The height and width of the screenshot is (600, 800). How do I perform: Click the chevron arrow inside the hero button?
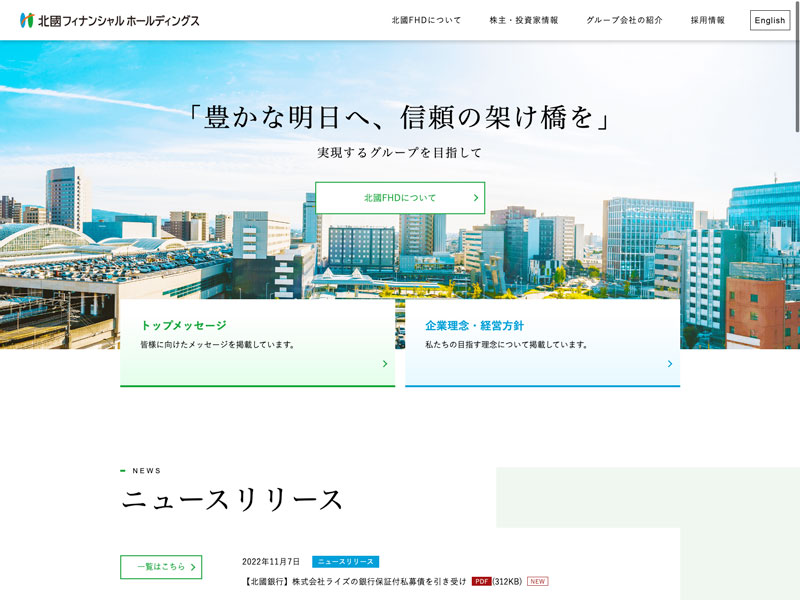click(x=476, y=198)
